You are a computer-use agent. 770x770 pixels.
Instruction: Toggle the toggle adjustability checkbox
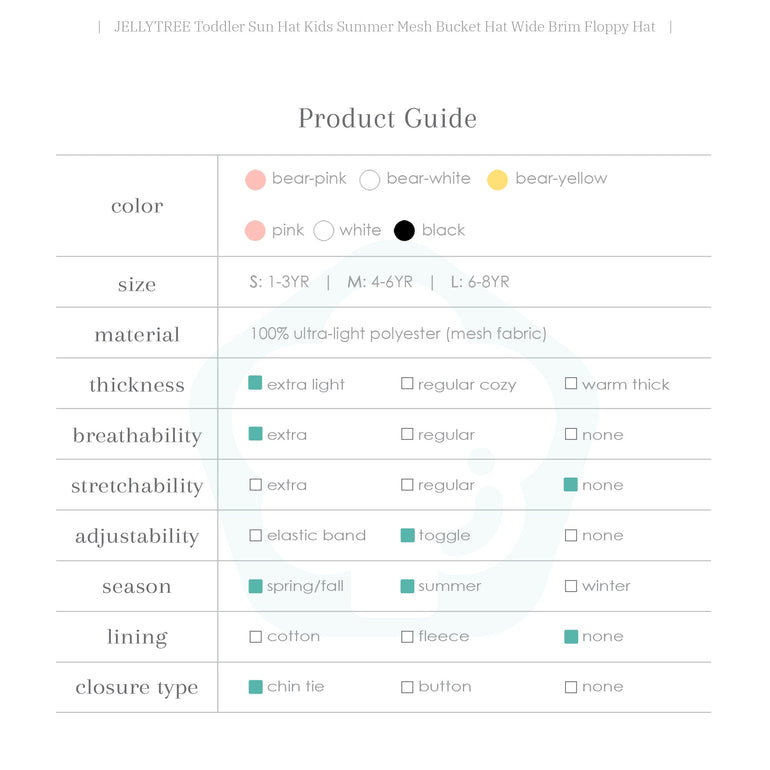point(407,536)
